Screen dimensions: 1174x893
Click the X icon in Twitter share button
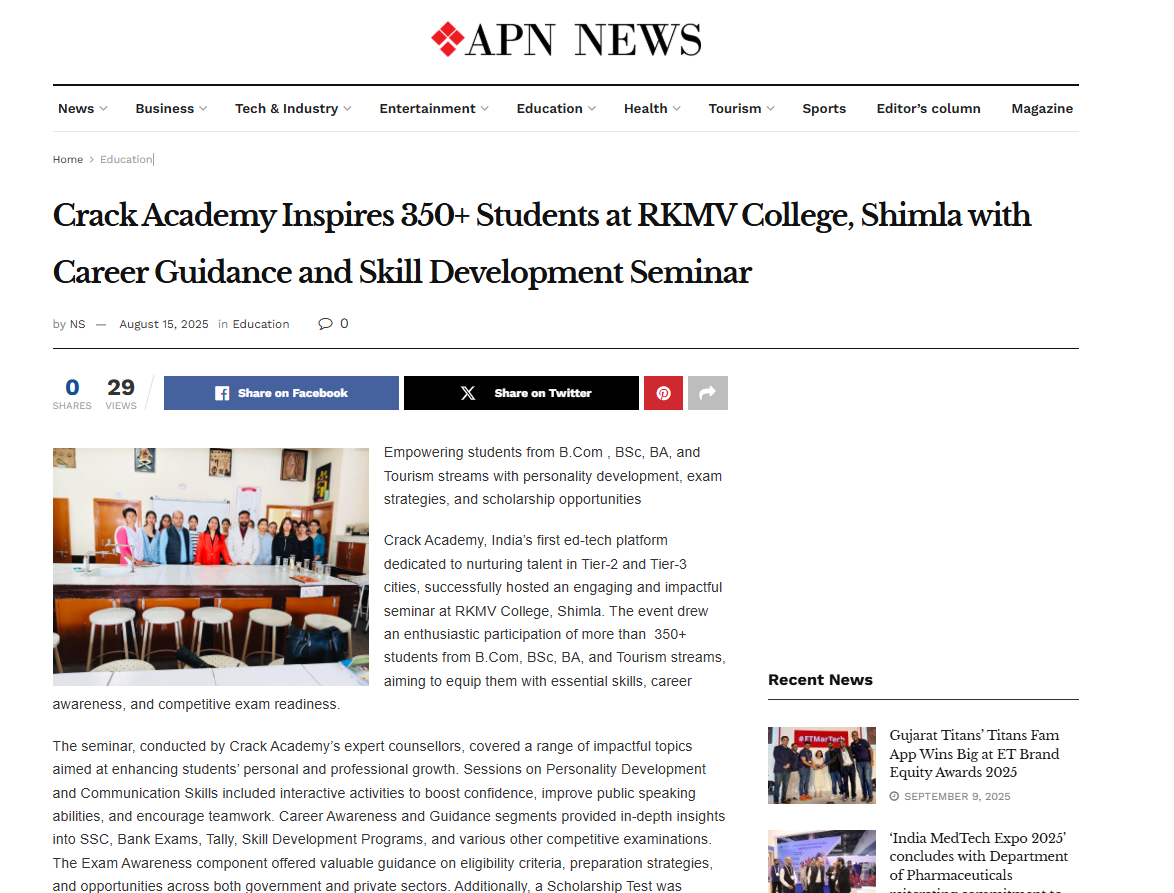(468, 393)
